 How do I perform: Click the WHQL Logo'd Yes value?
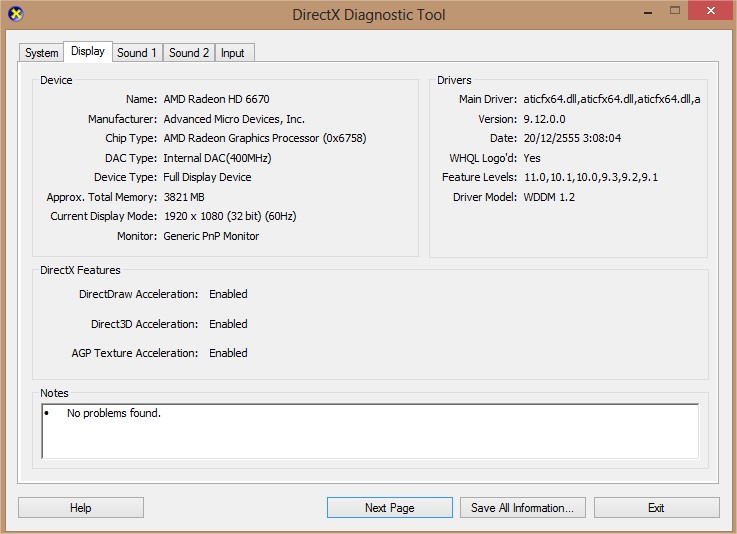[x=532, y=158]
